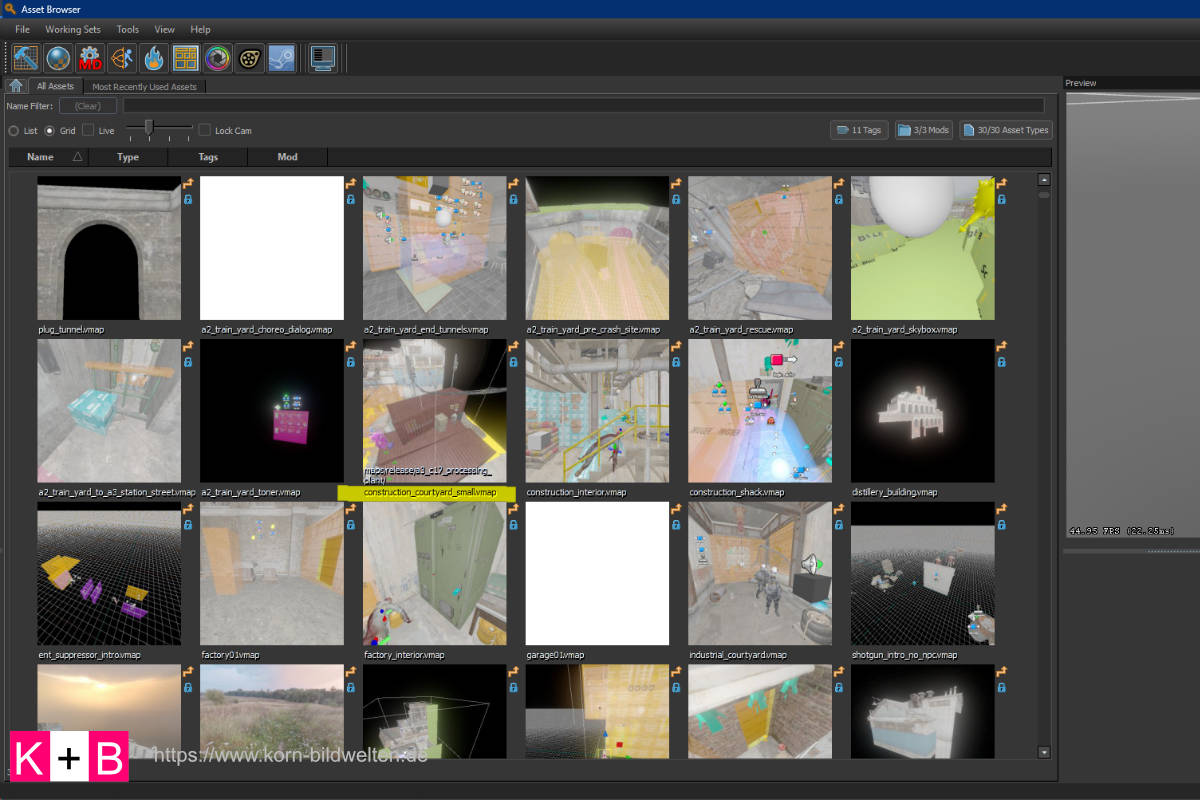Screen dimensions: 1200x800
Task: Click orange arrow icon on distillery_building.vmap
Action: pos(1001,347)
